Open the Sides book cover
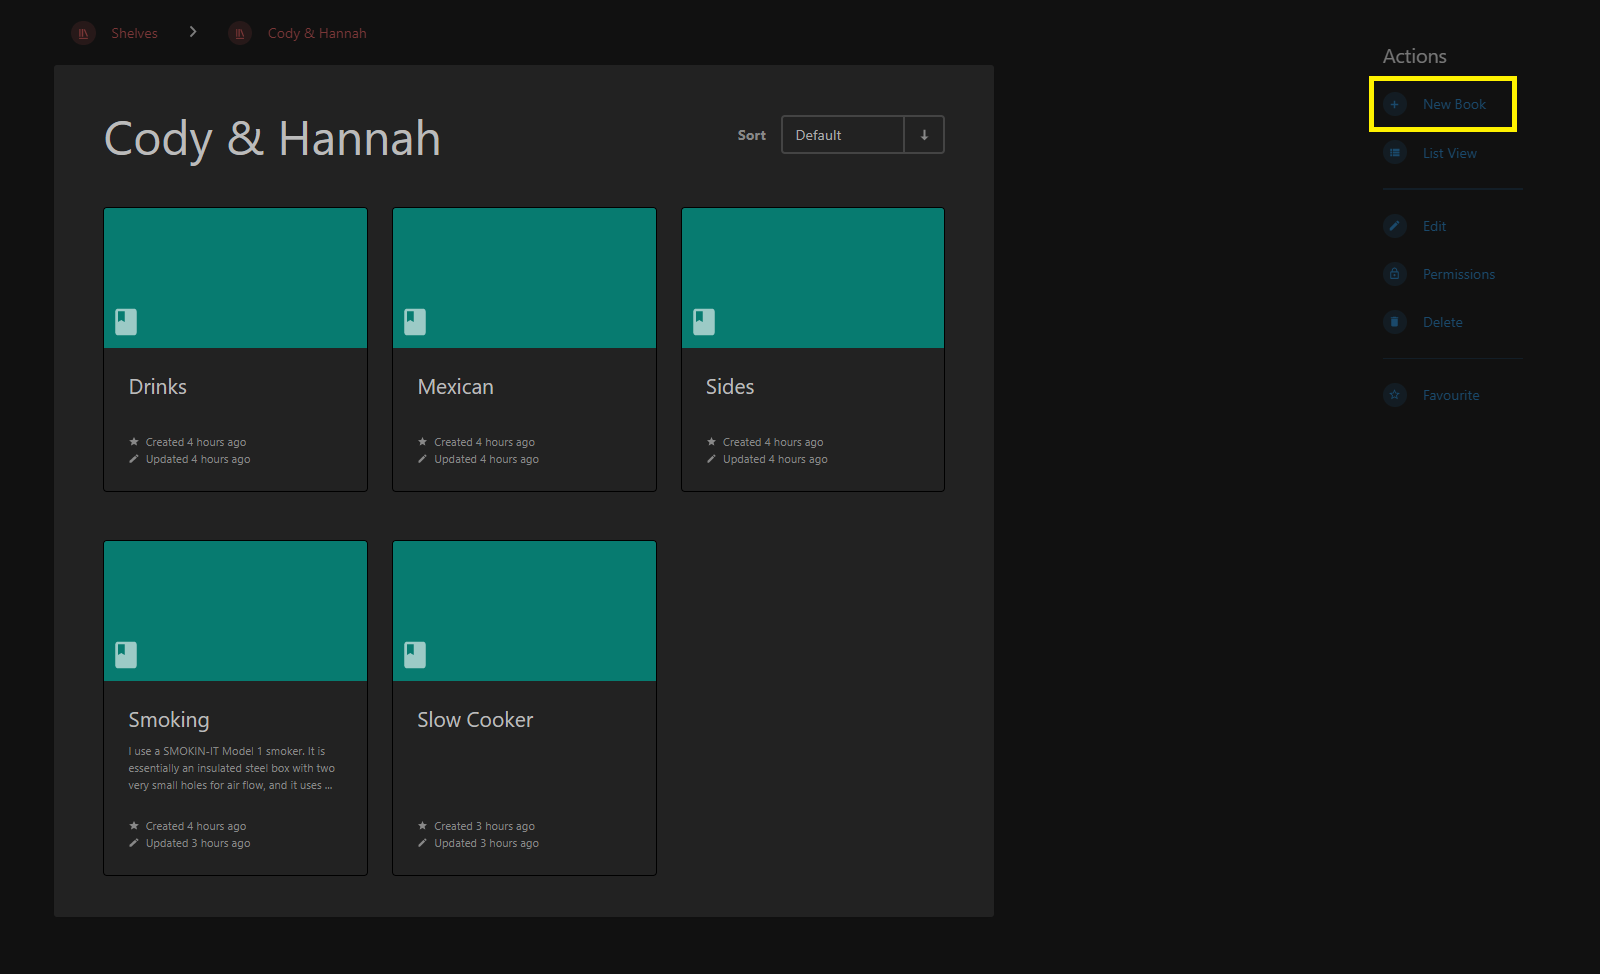 point(812,278)
